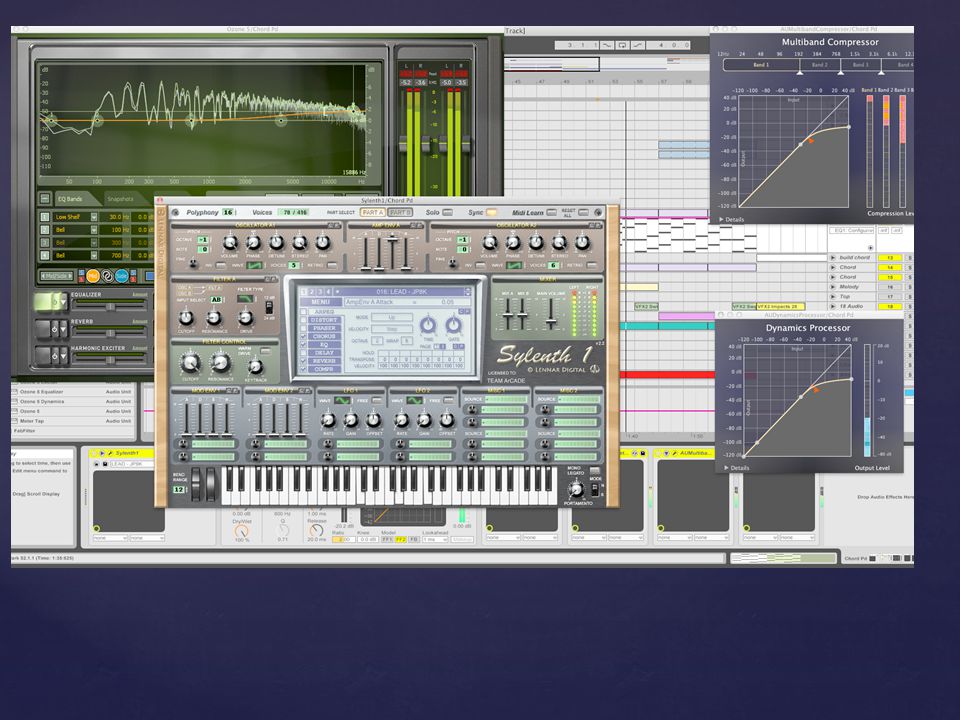Click the Oscillator A2 Volume knob
The image size is (960, 720).
pyautogui.click(x=489, y=243)
